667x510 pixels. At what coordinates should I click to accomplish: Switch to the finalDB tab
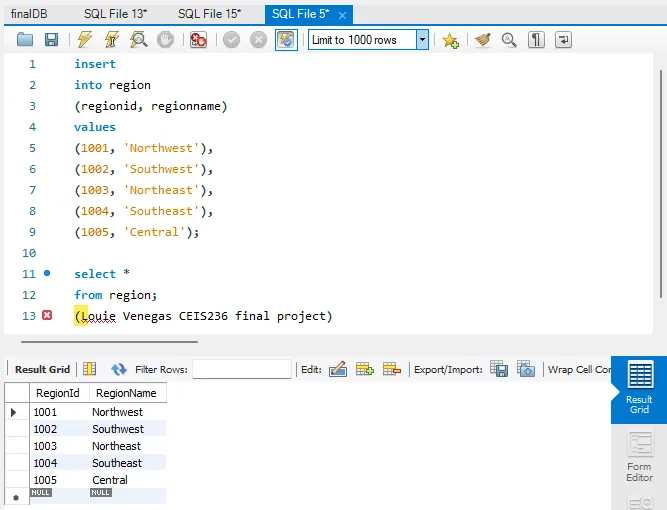pyautogui.click(x=29, y=14)
